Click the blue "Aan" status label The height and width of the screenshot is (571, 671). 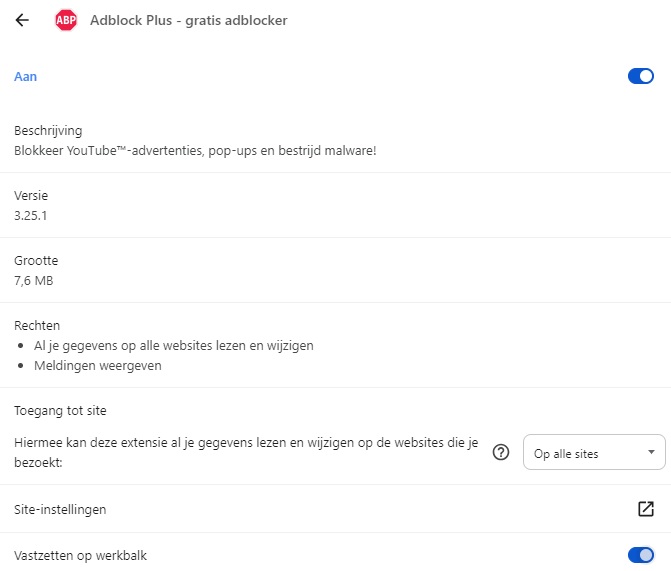[x=25, y=76]
